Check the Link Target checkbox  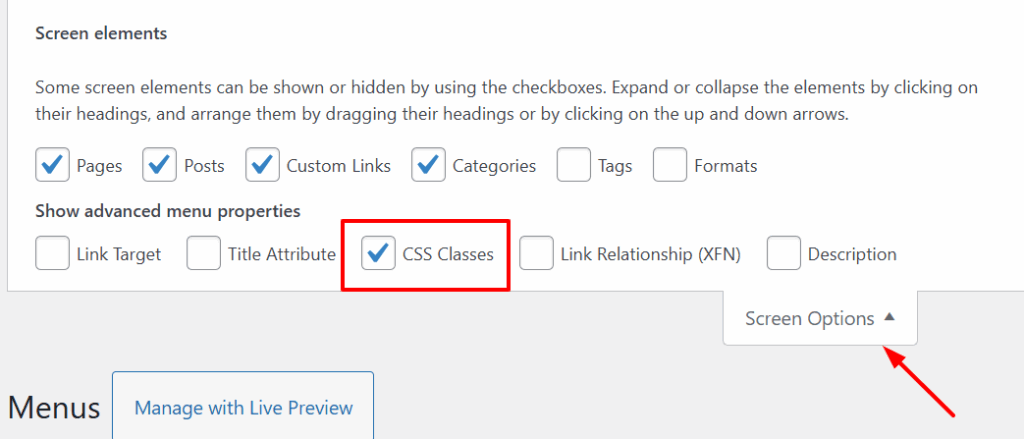click(x=52, y=254)
